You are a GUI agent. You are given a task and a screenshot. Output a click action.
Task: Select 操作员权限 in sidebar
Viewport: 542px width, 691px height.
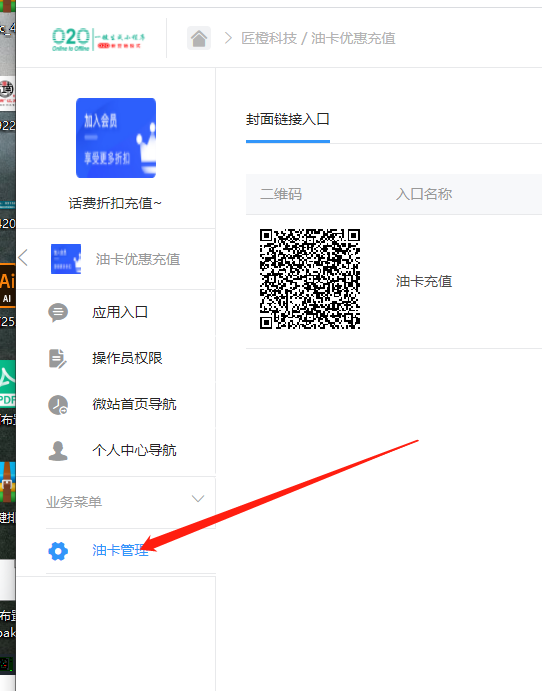(x=127, y=358)
